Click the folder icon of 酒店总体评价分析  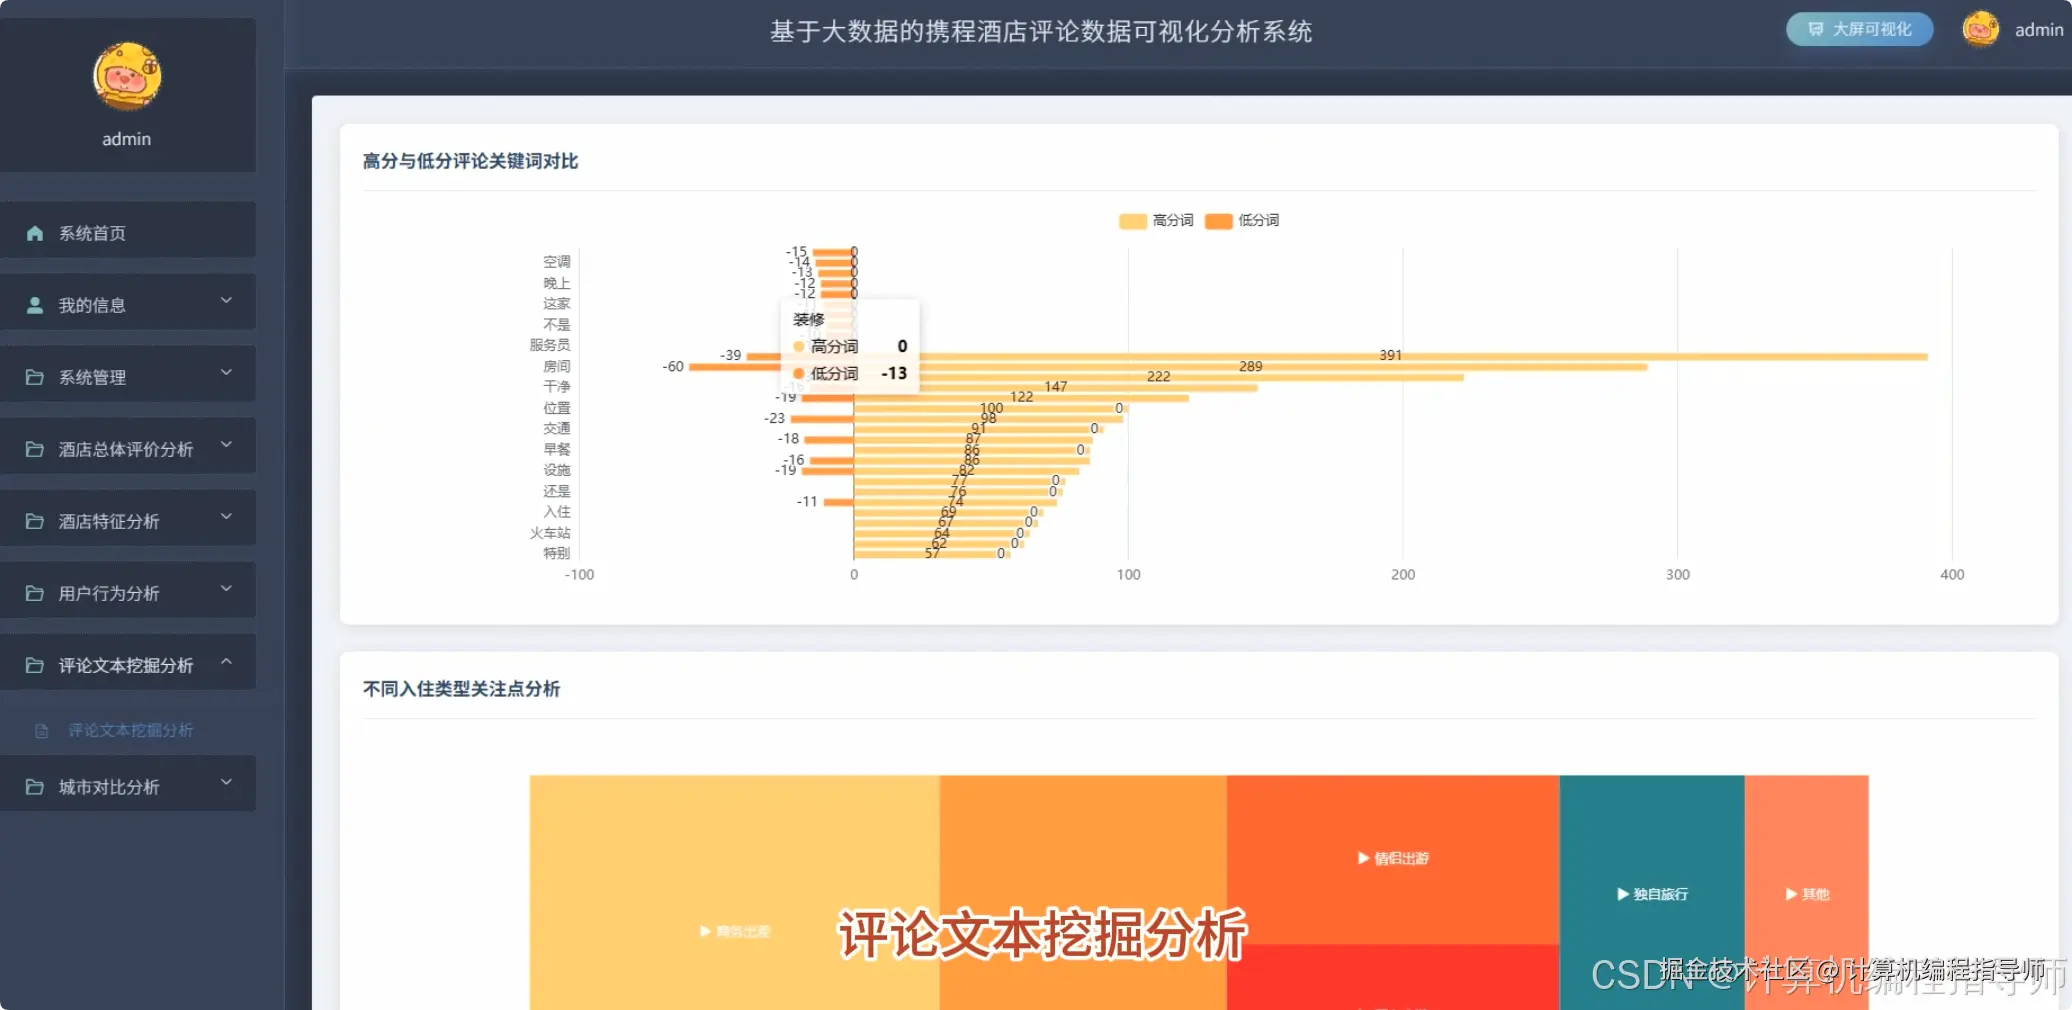[x=35, y=449]
